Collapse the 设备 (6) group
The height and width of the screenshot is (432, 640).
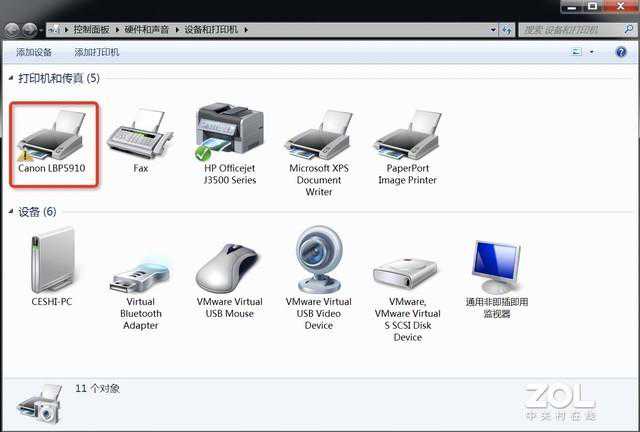[x=11, y=212]
